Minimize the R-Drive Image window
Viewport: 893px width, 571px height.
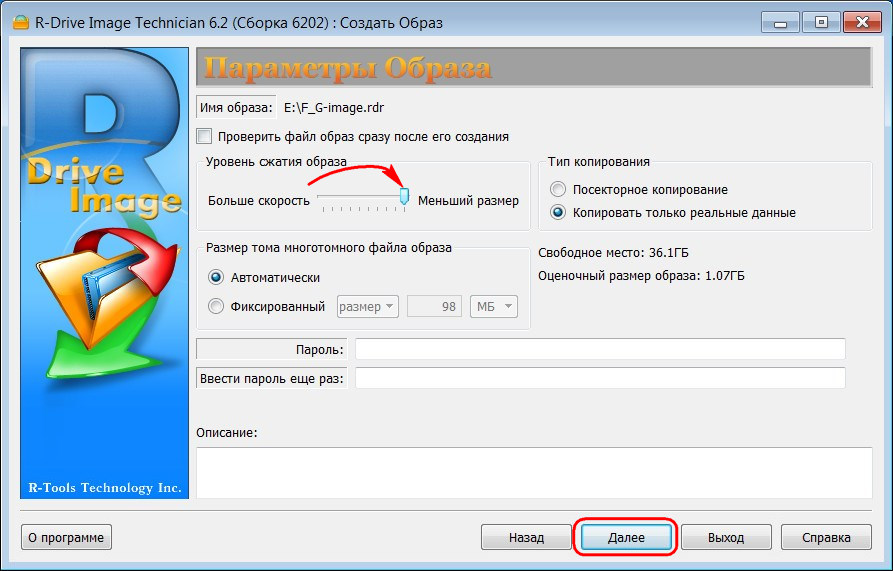click(x=780, y=23)
